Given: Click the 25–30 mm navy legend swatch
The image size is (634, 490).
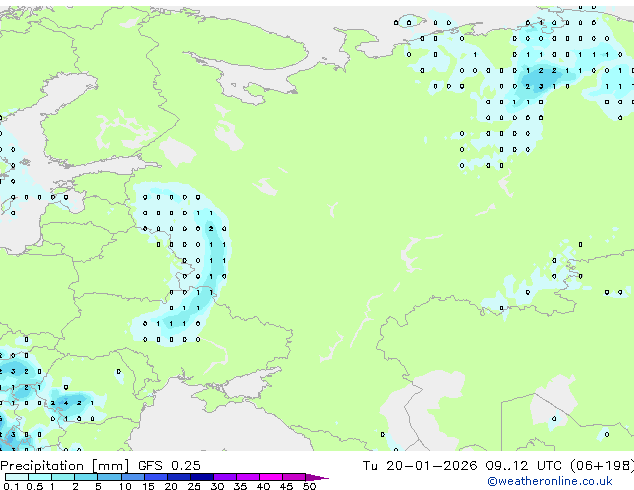Looking at the screenshot, I should point(201,477).
